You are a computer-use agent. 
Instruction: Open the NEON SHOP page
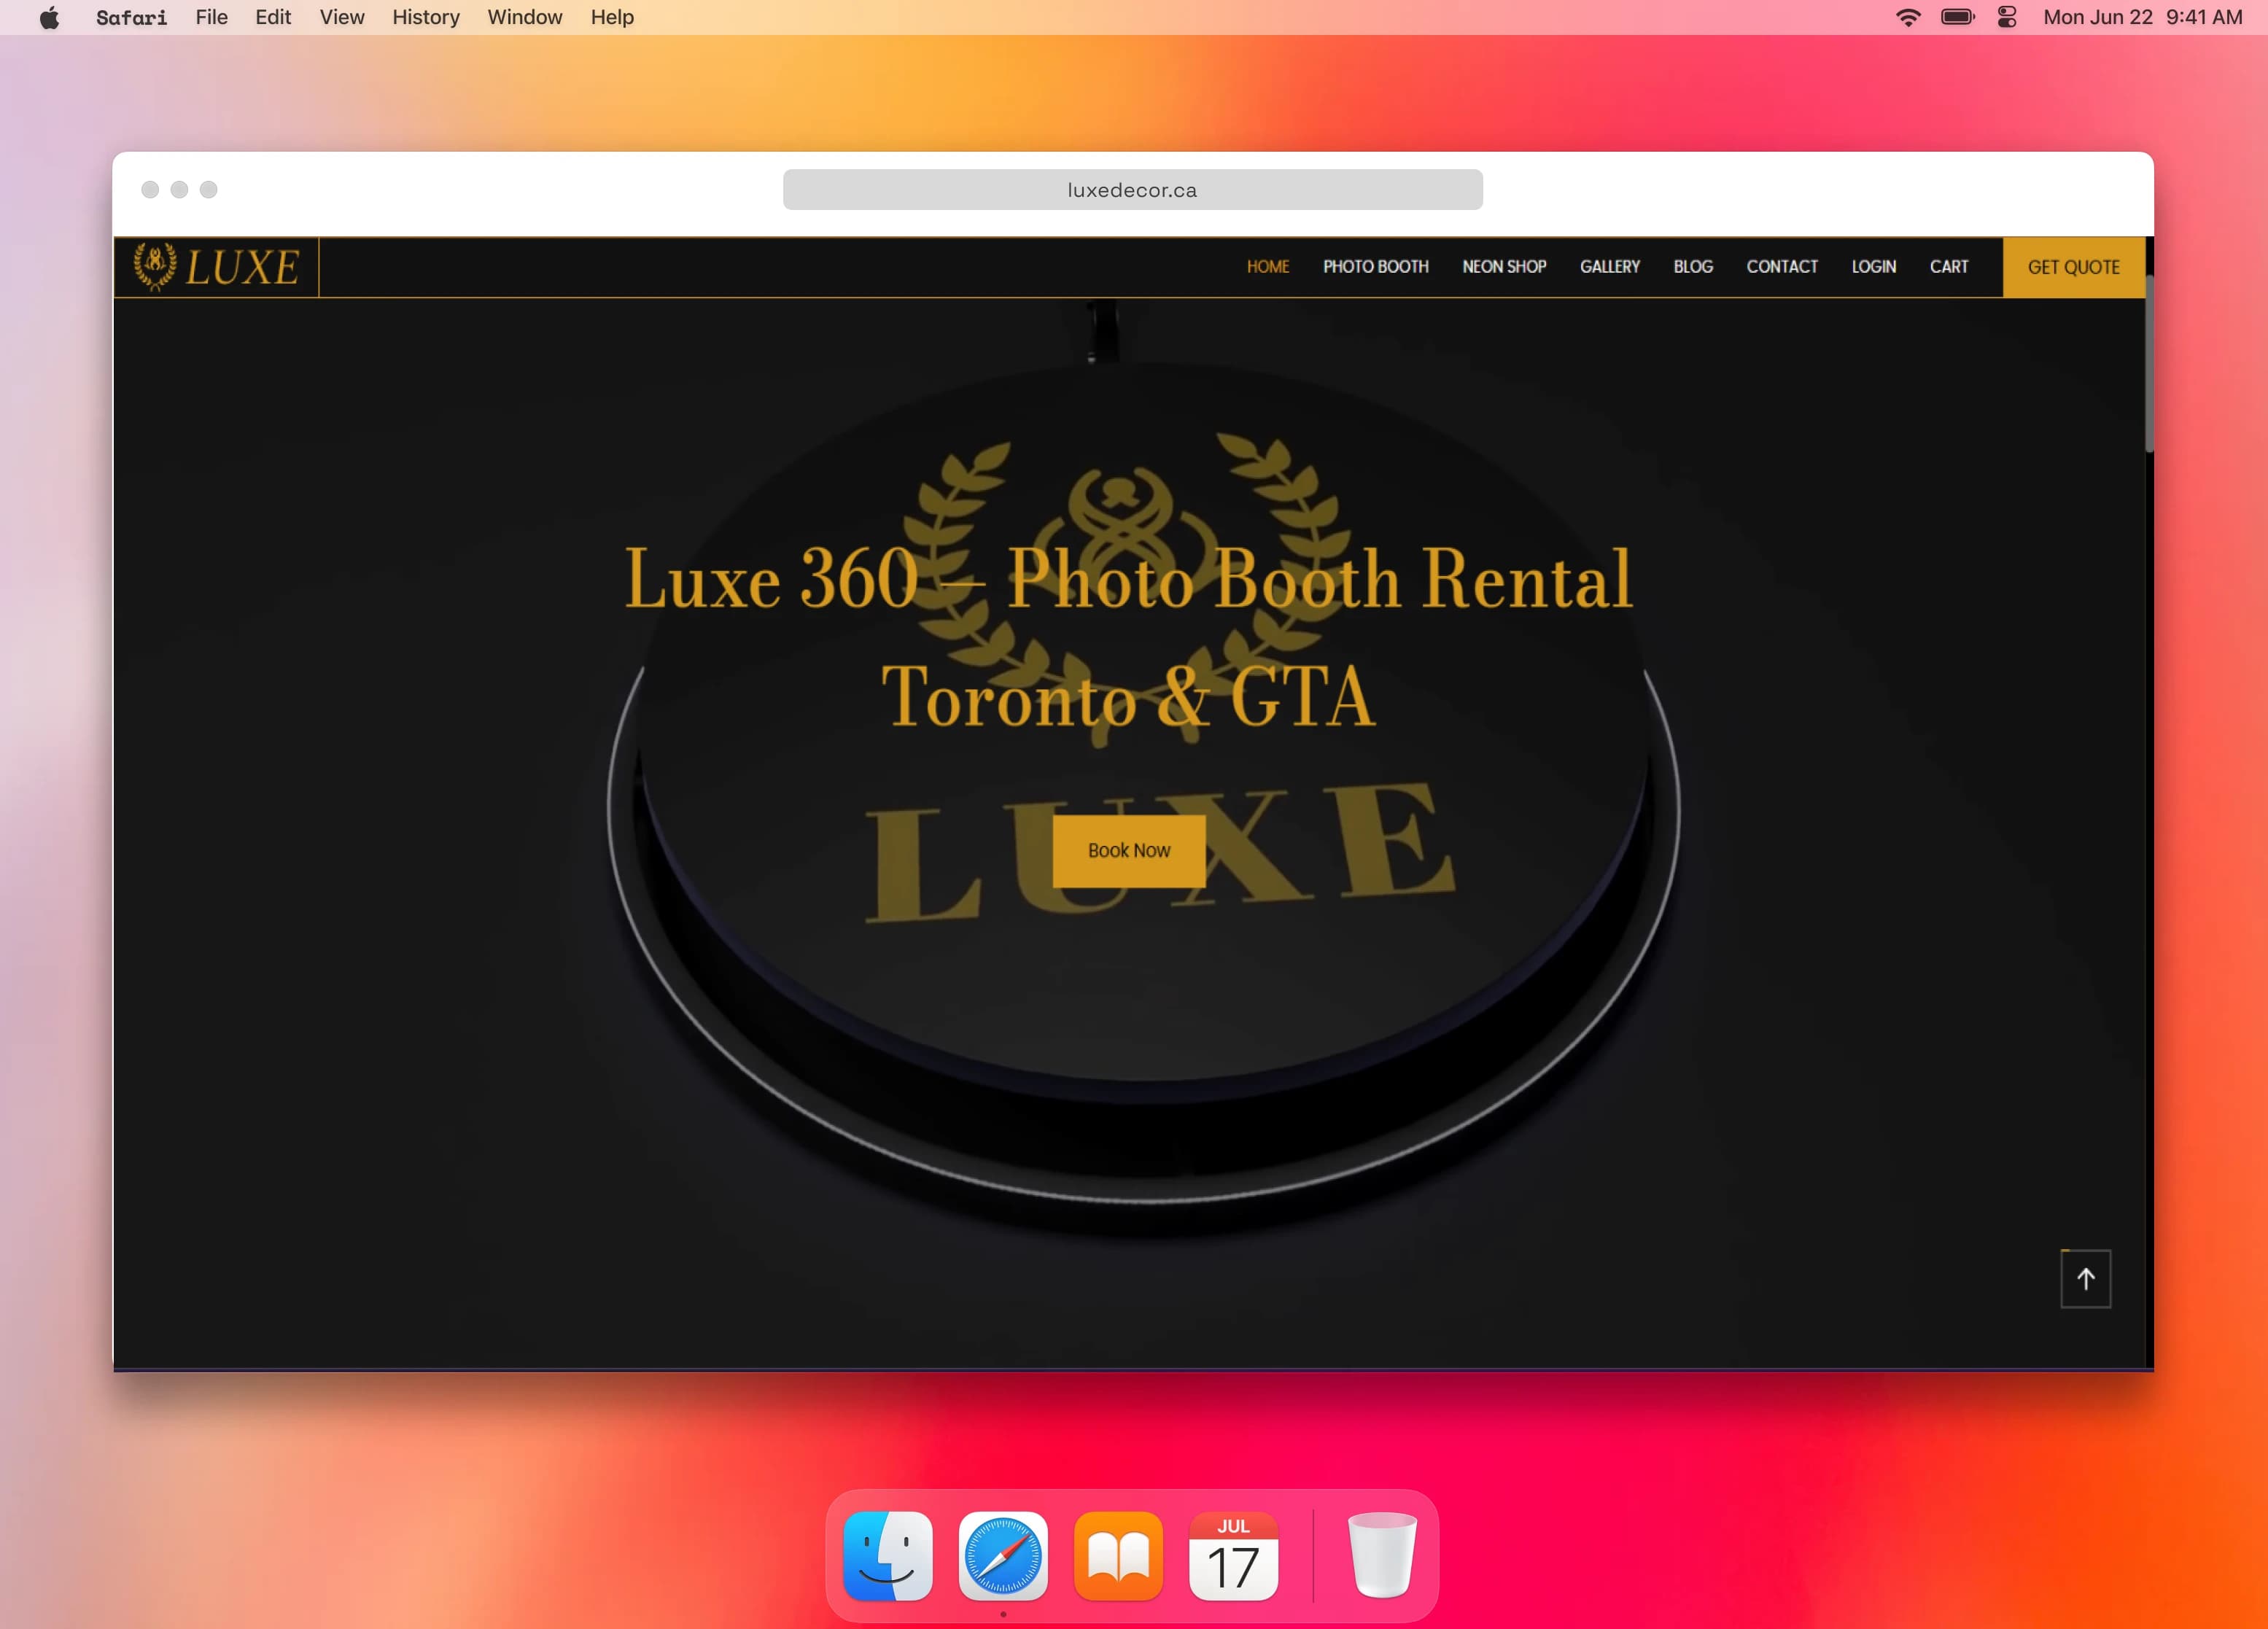1504,267
